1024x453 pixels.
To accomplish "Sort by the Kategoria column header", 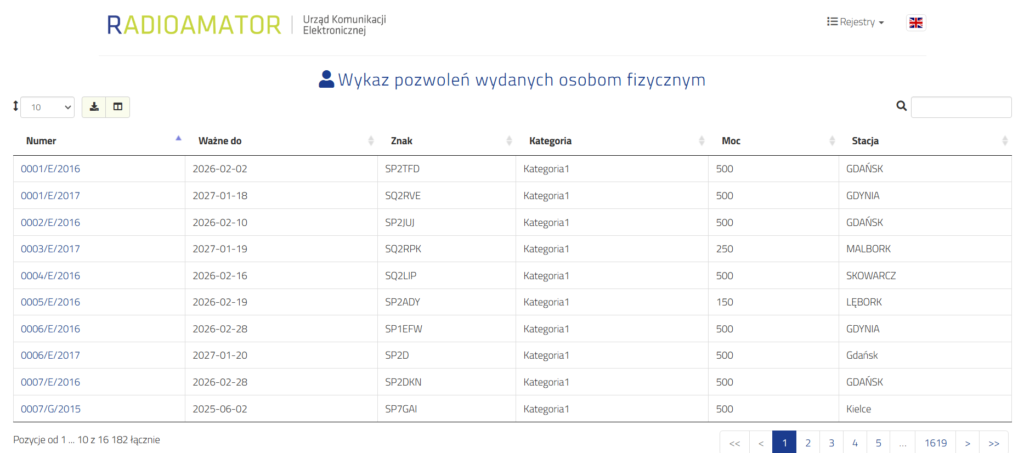I will (x=612, y=140).
